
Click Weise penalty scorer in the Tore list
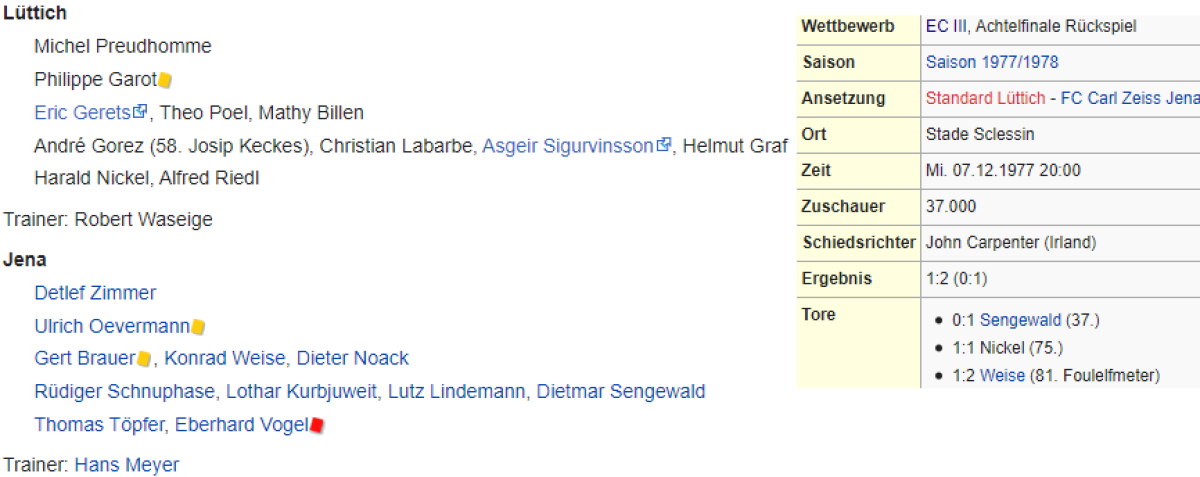click(x=1002, y=375)
